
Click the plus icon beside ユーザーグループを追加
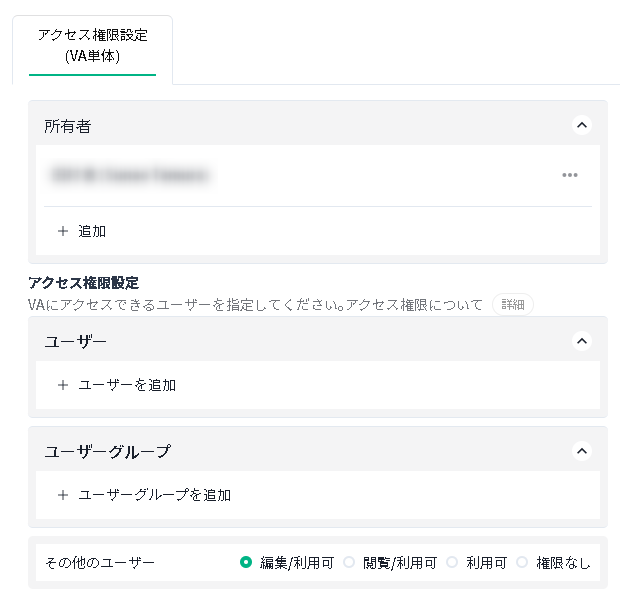point(63,495)
